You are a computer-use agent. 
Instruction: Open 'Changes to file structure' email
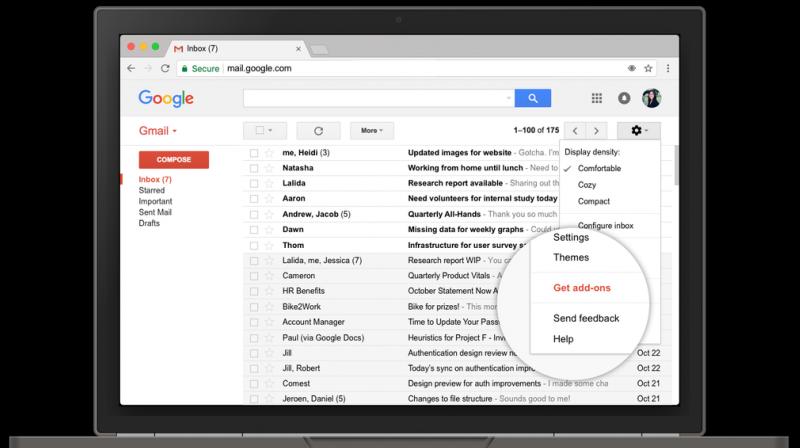coord(449,399)
